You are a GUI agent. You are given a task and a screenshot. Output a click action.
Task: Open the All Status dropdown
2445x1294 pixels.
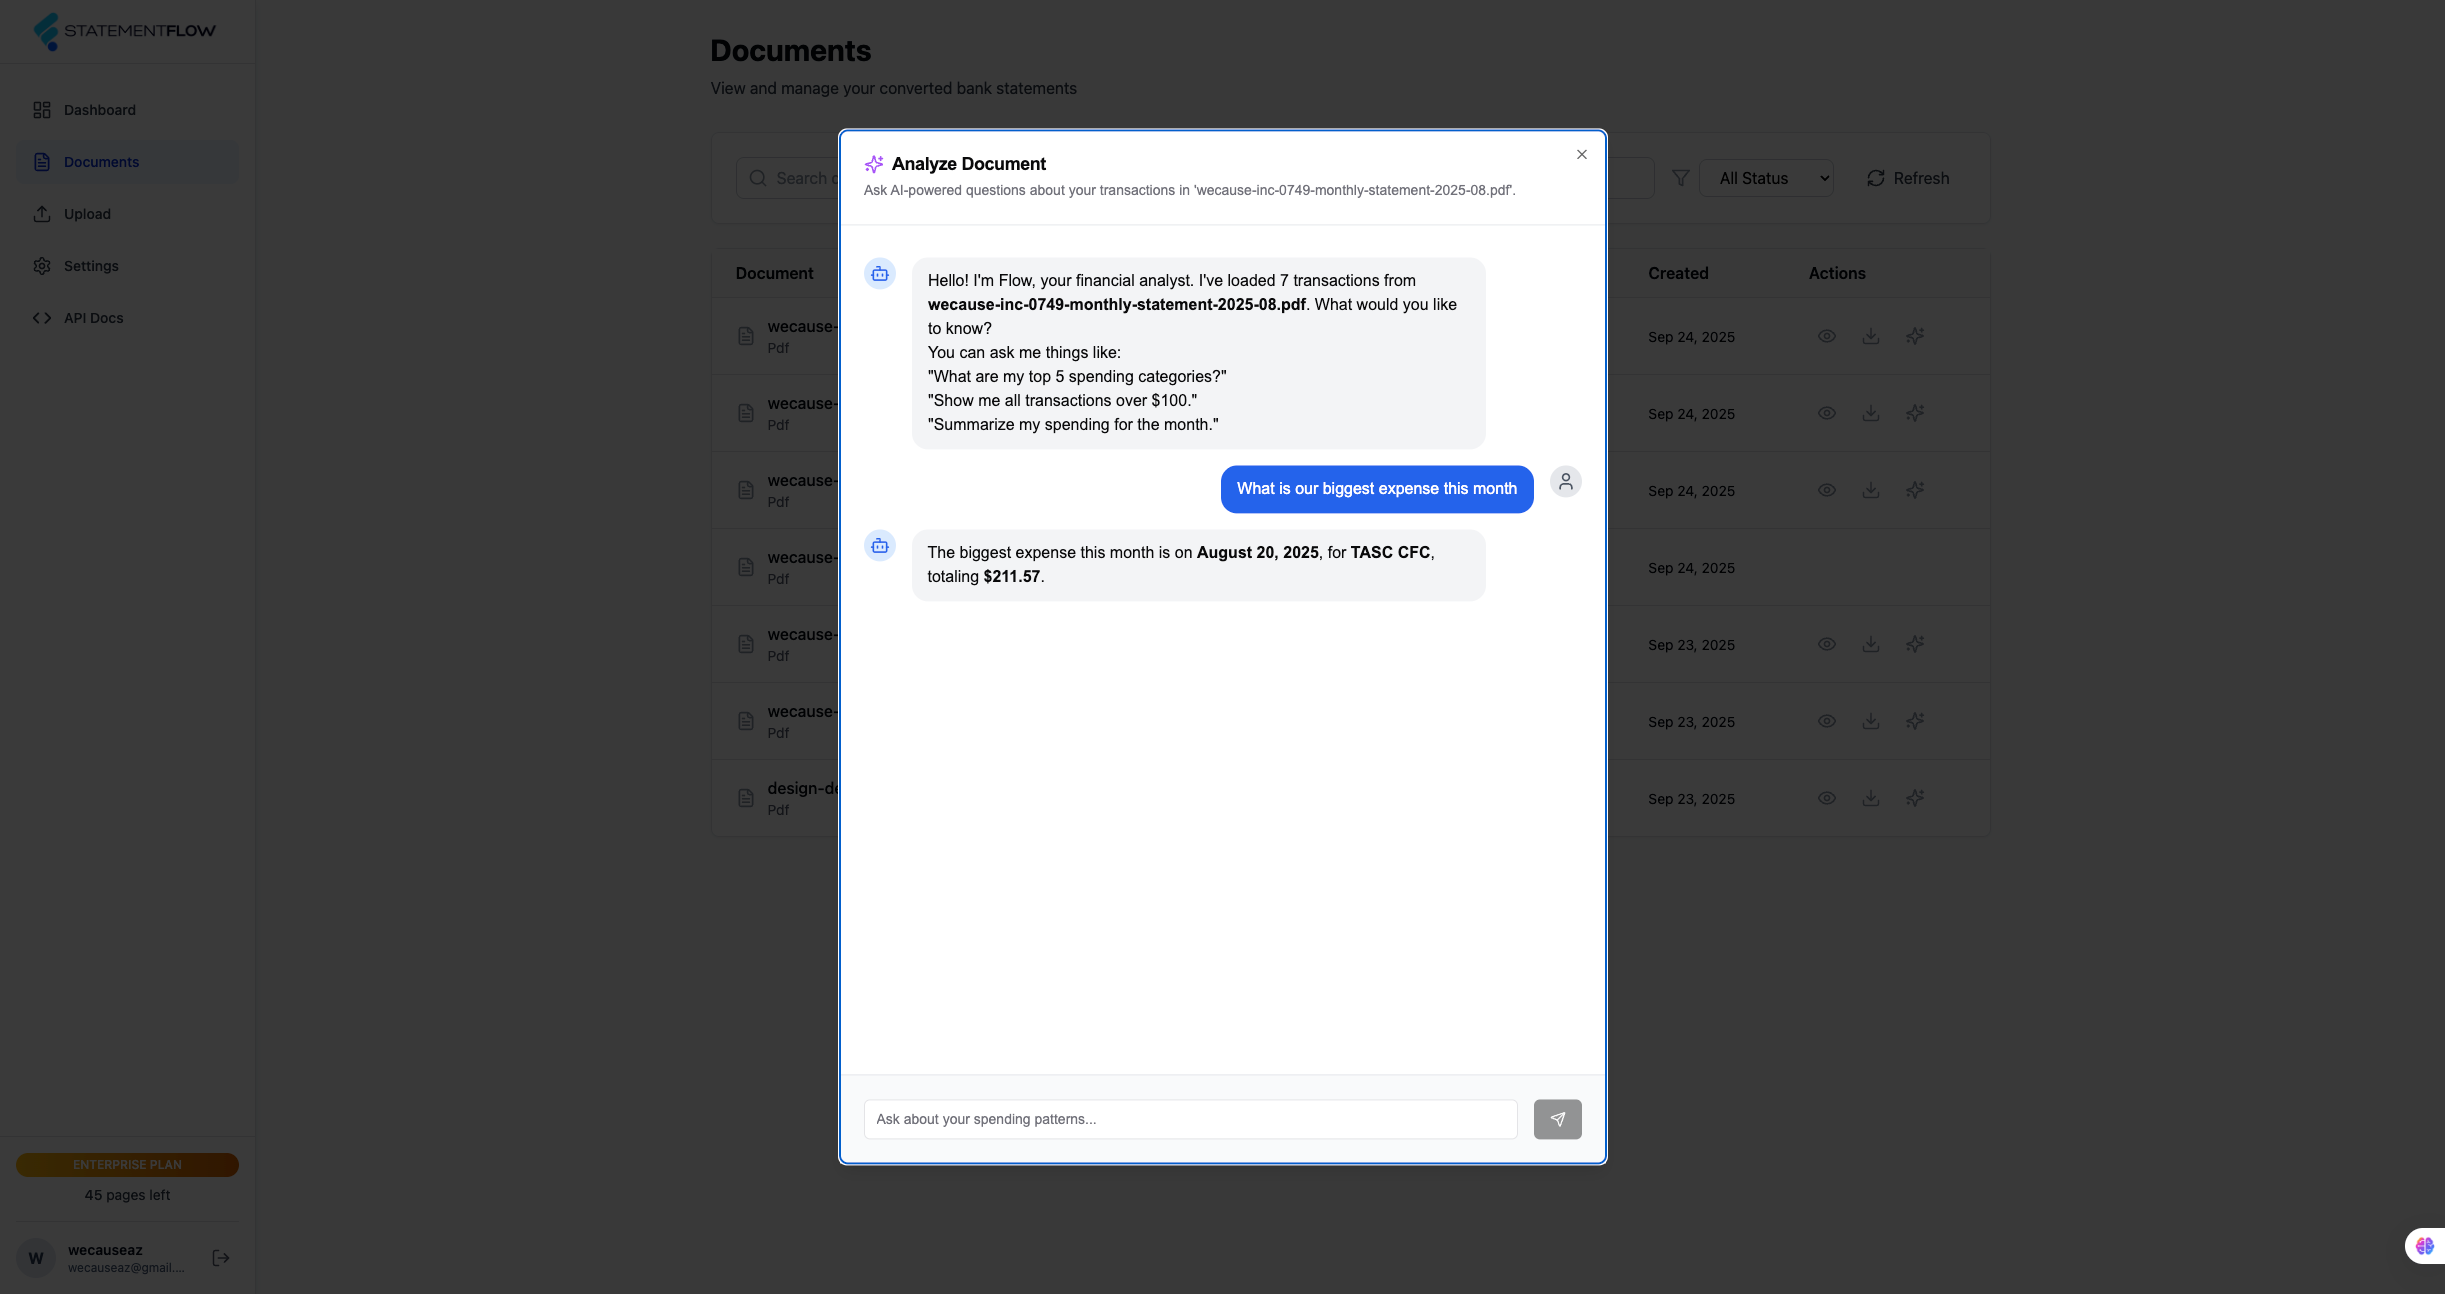pyautogui.click(x=1765, y=177)
